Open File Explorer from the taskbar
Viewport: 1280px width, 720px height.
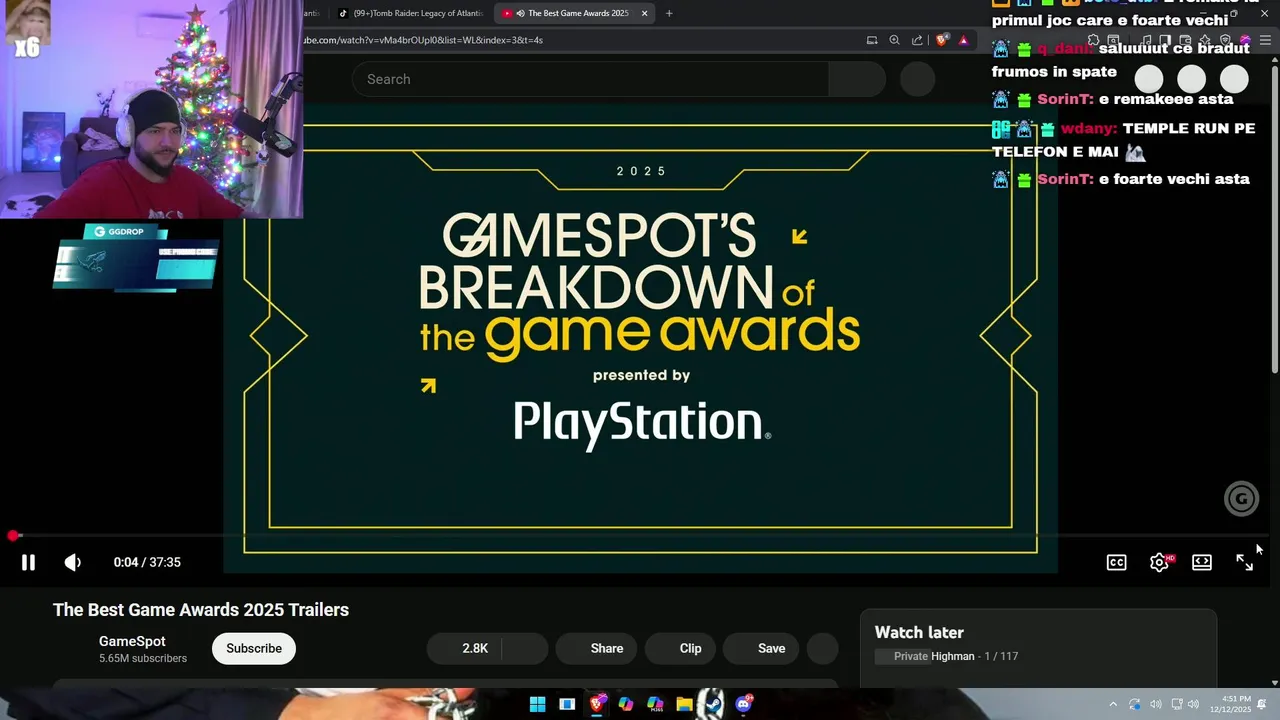pyautogui.click(x=684, y=704)
